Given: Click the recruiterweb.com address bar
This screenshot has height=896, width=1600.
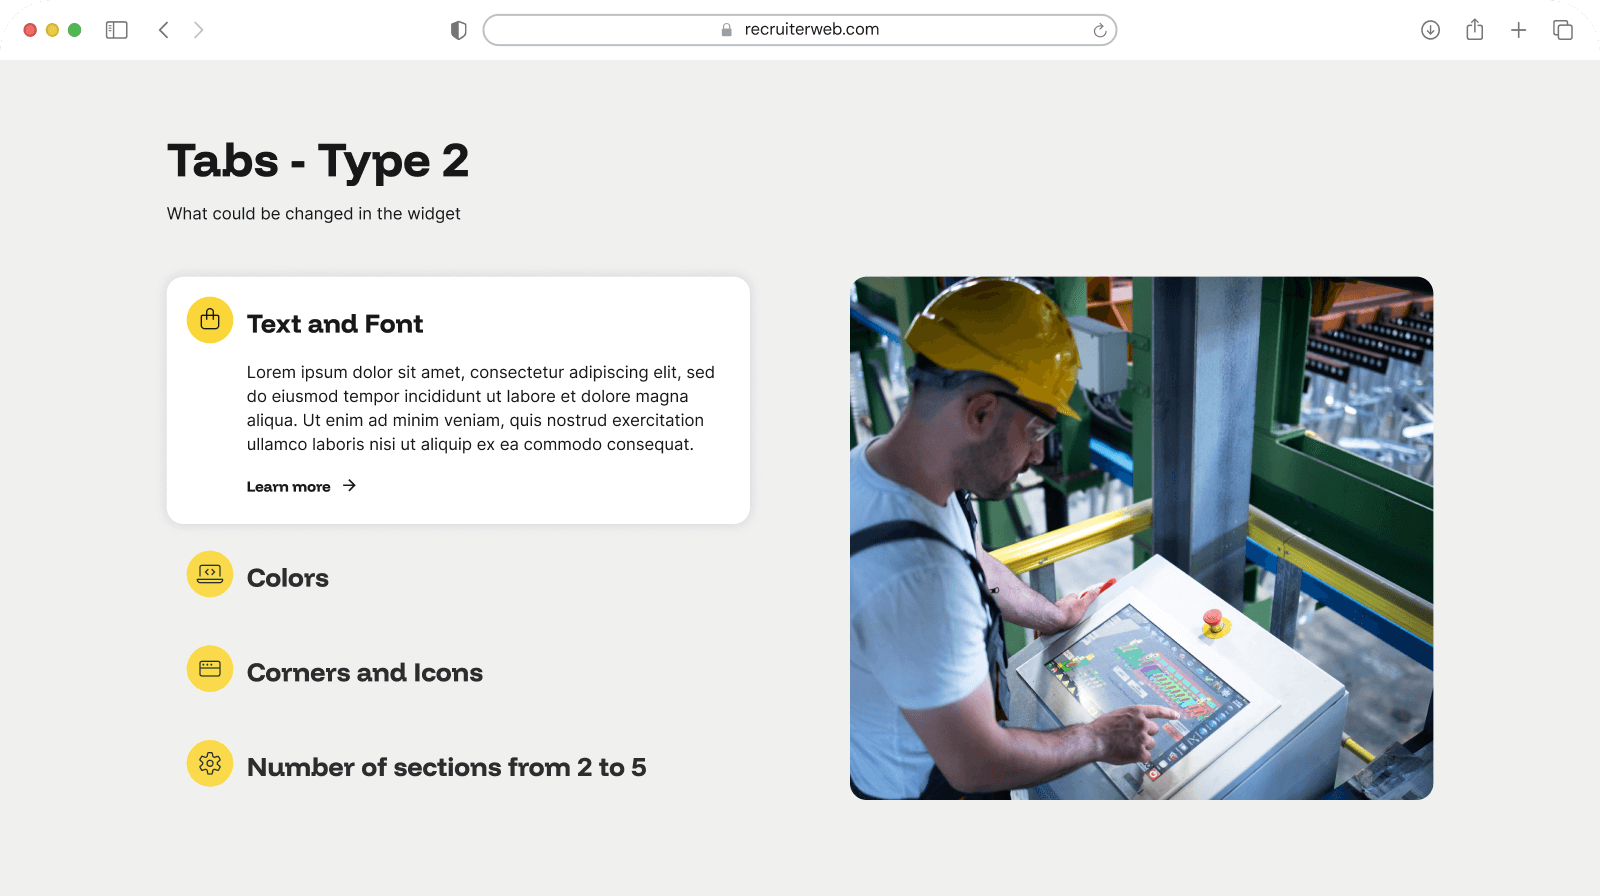Looking at the screenshot, I should [x=800, y=30].
